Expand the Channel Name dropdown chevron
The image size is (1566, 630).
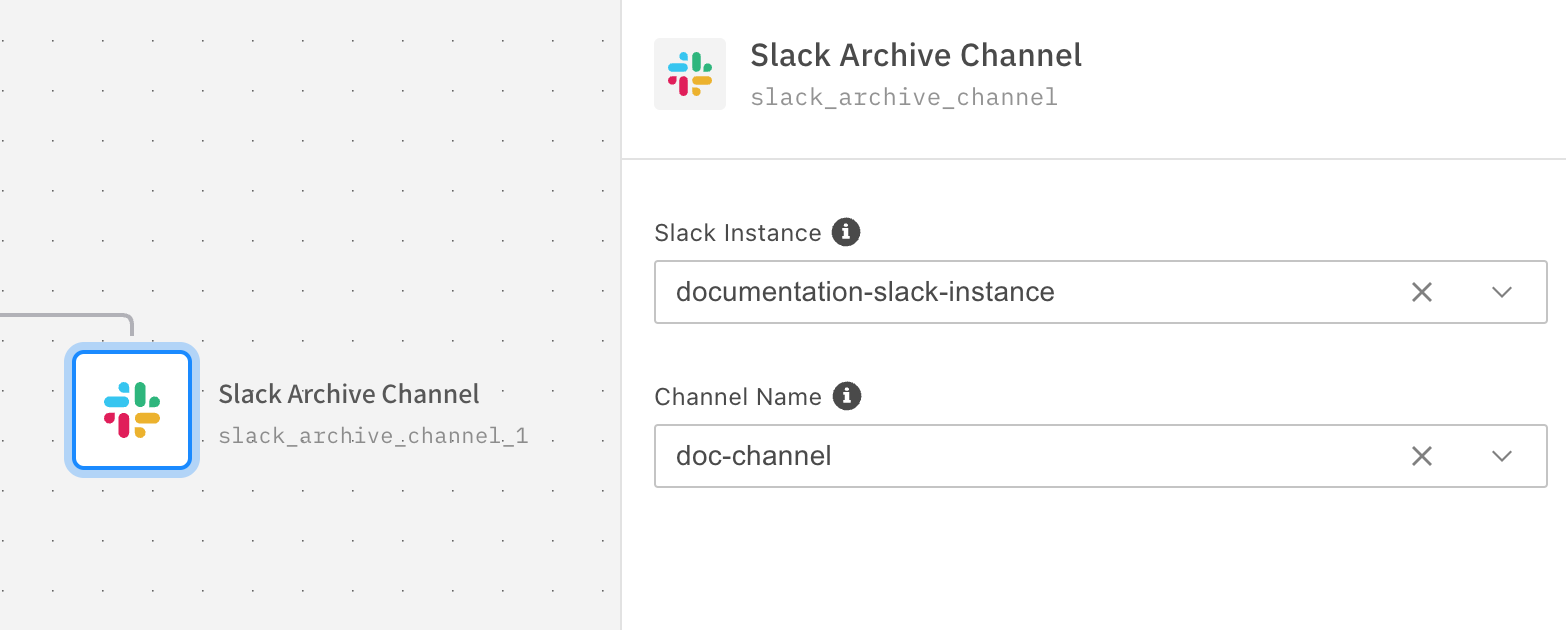point(1501,456)
